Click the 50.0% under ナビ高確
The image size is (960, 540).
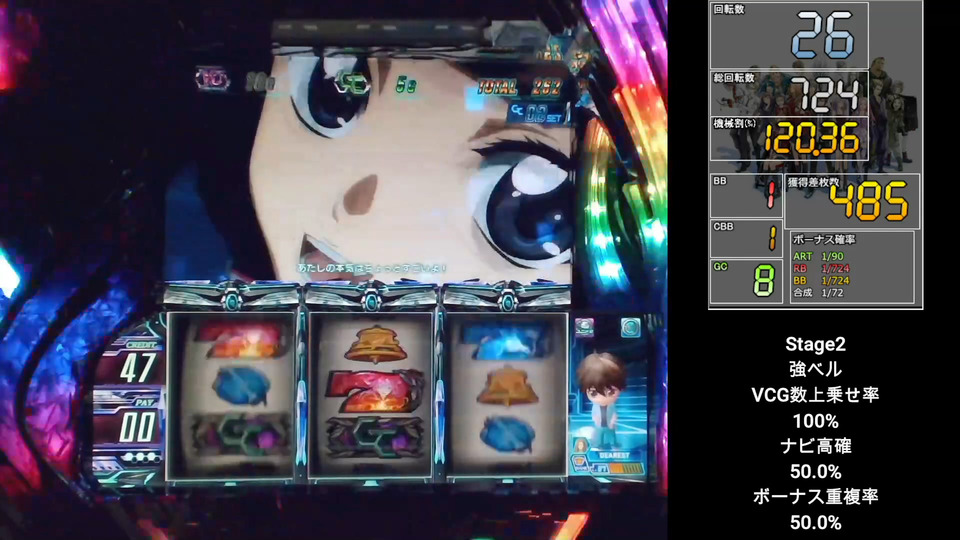(x=816, y=472)
